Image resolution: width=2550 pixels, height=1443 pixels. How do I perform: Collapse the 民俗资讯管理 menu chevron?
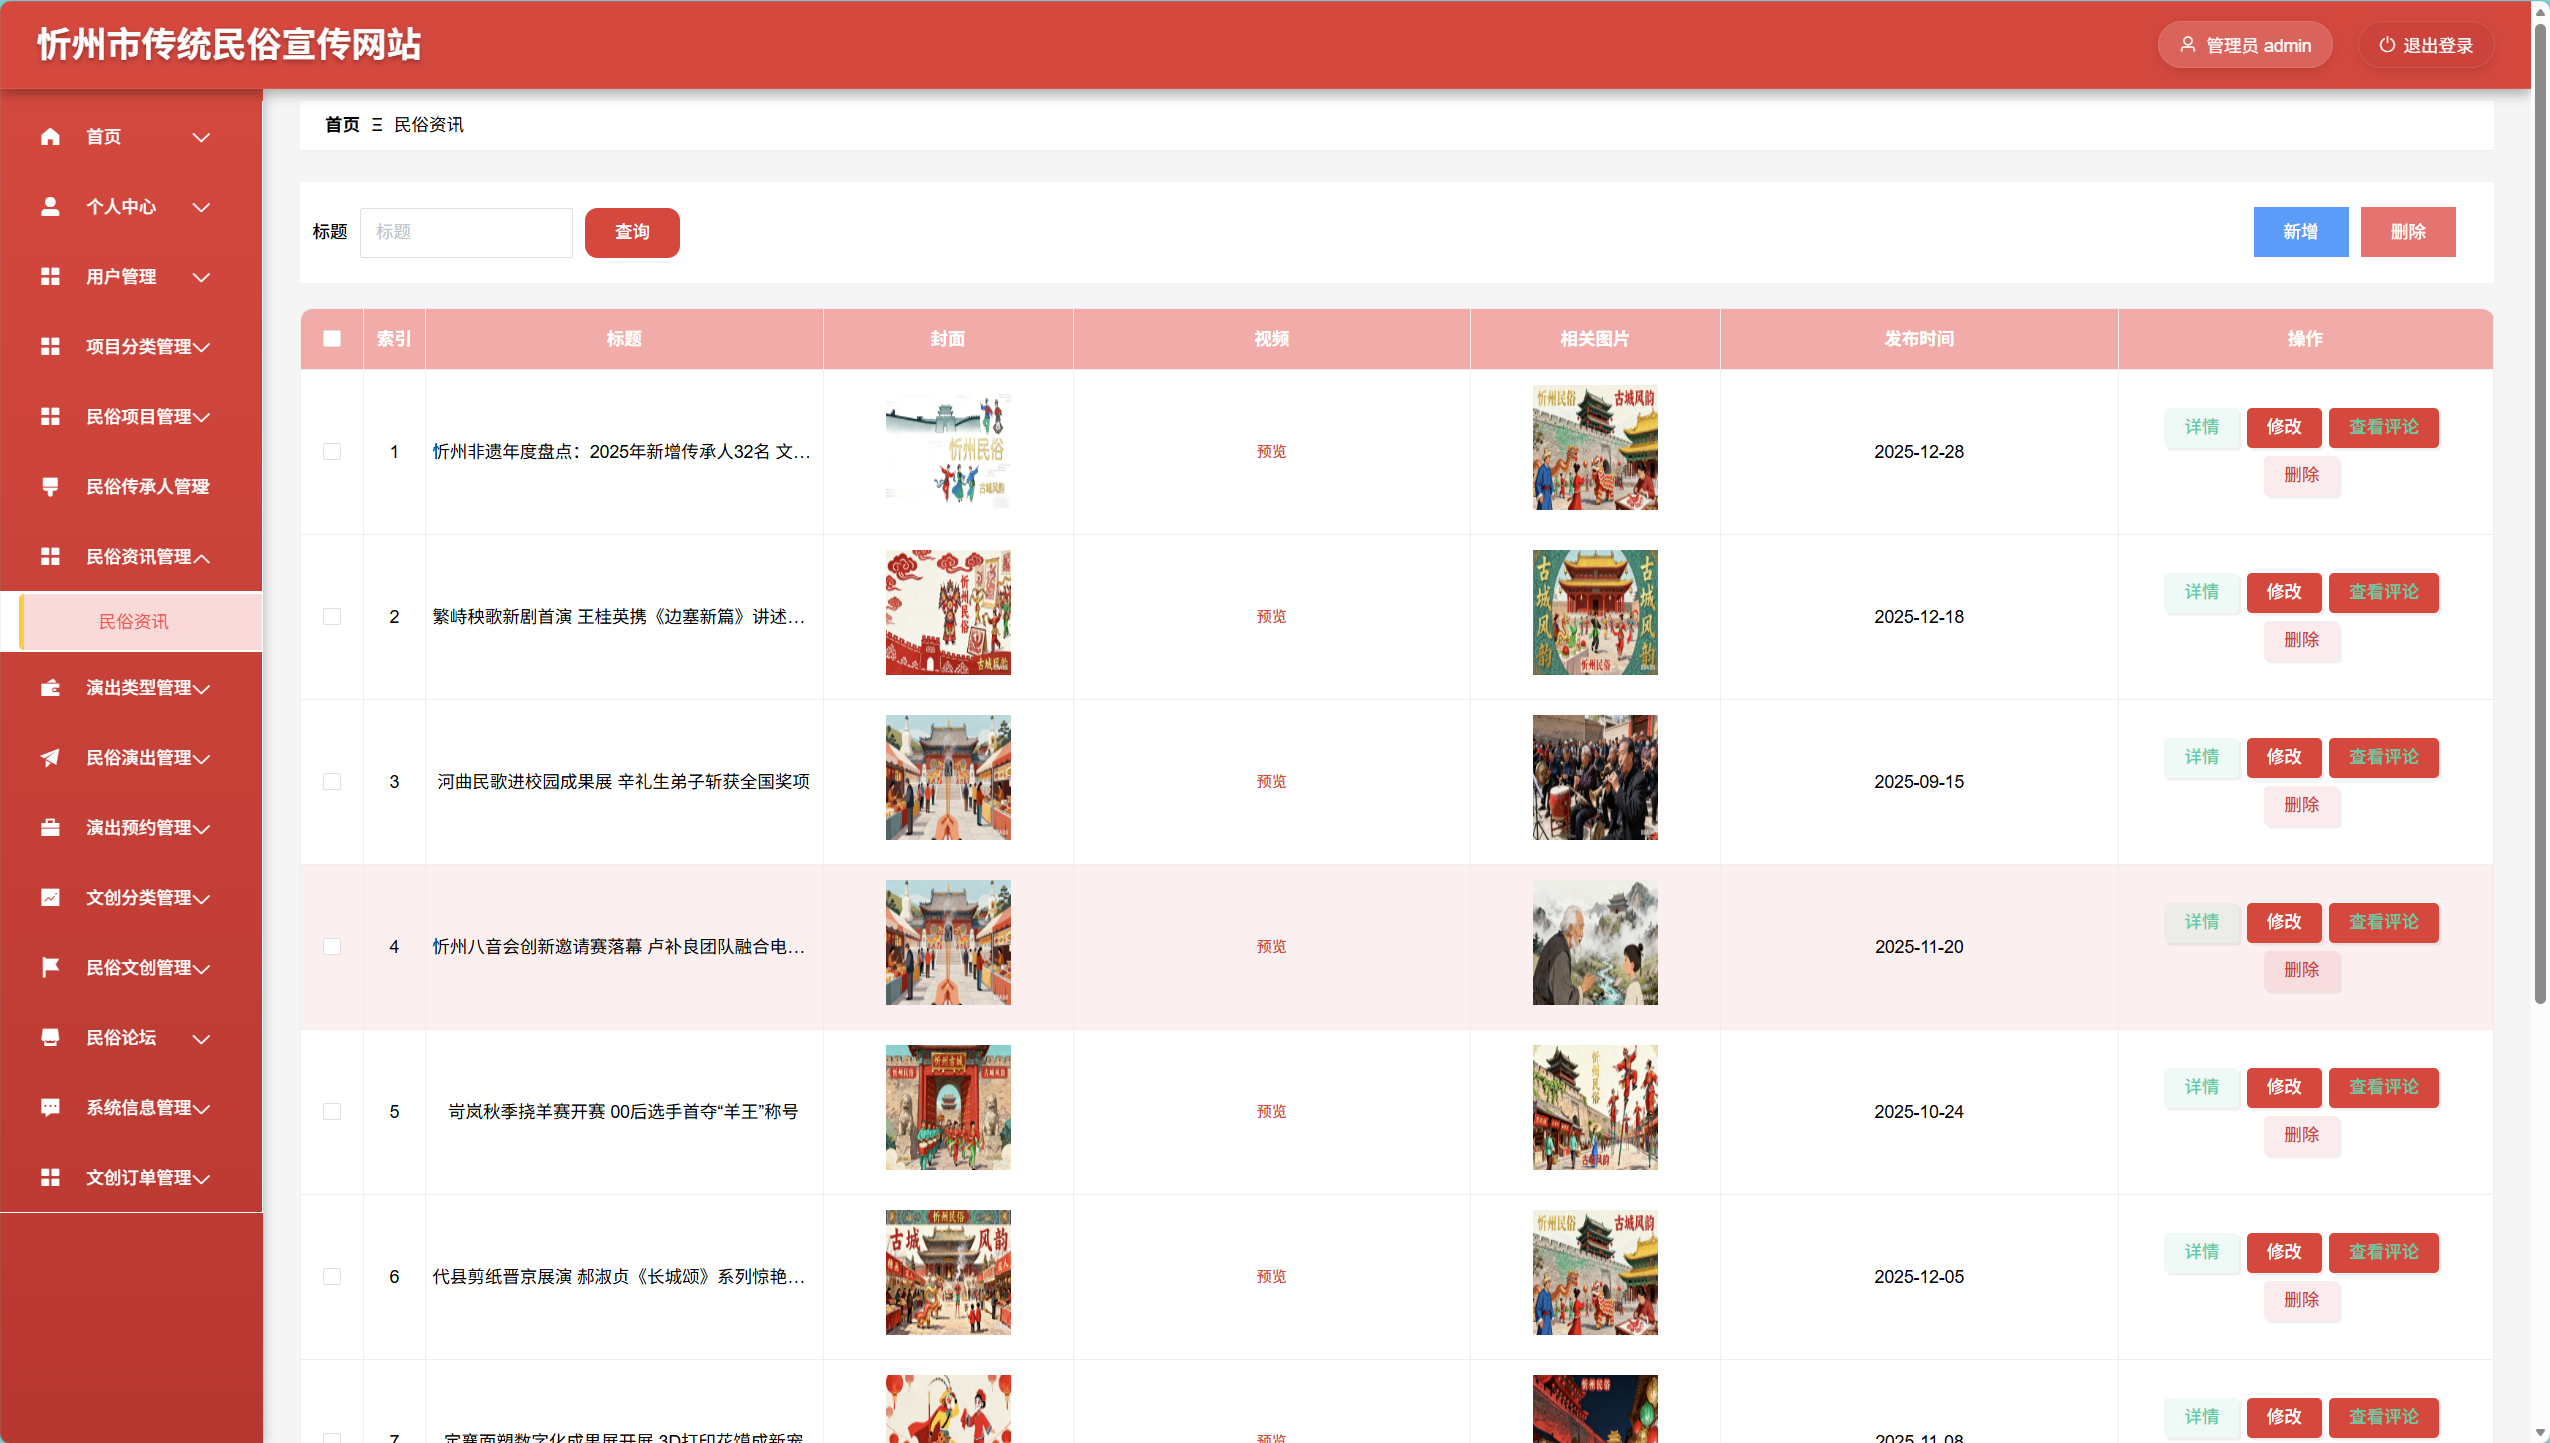coord(201,558)
